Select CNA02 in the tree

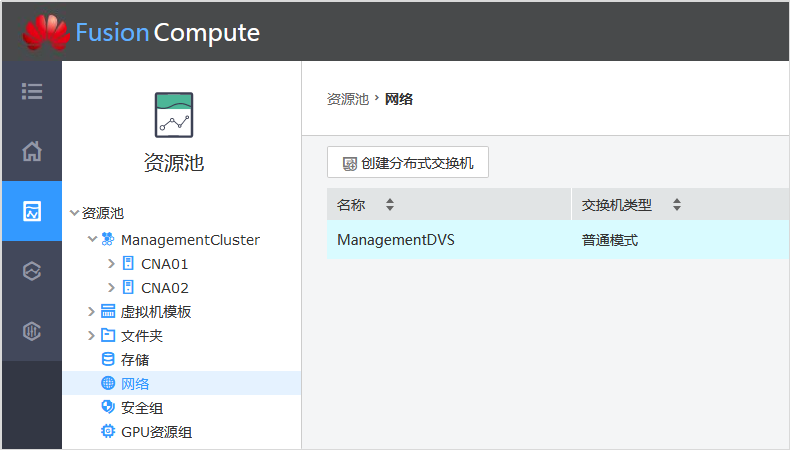(x=165, y=288)
